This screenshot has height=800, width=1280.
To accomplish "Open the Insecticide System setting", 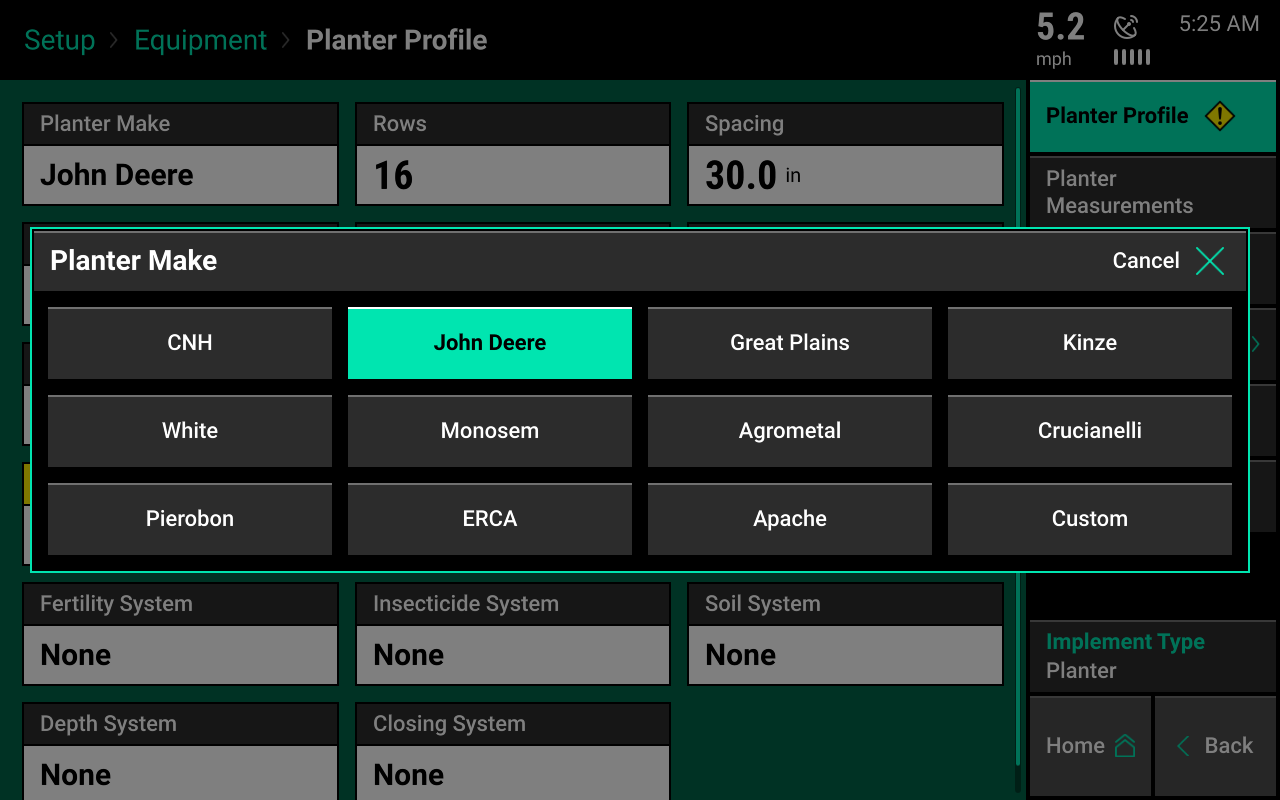I will coord(513,634).
